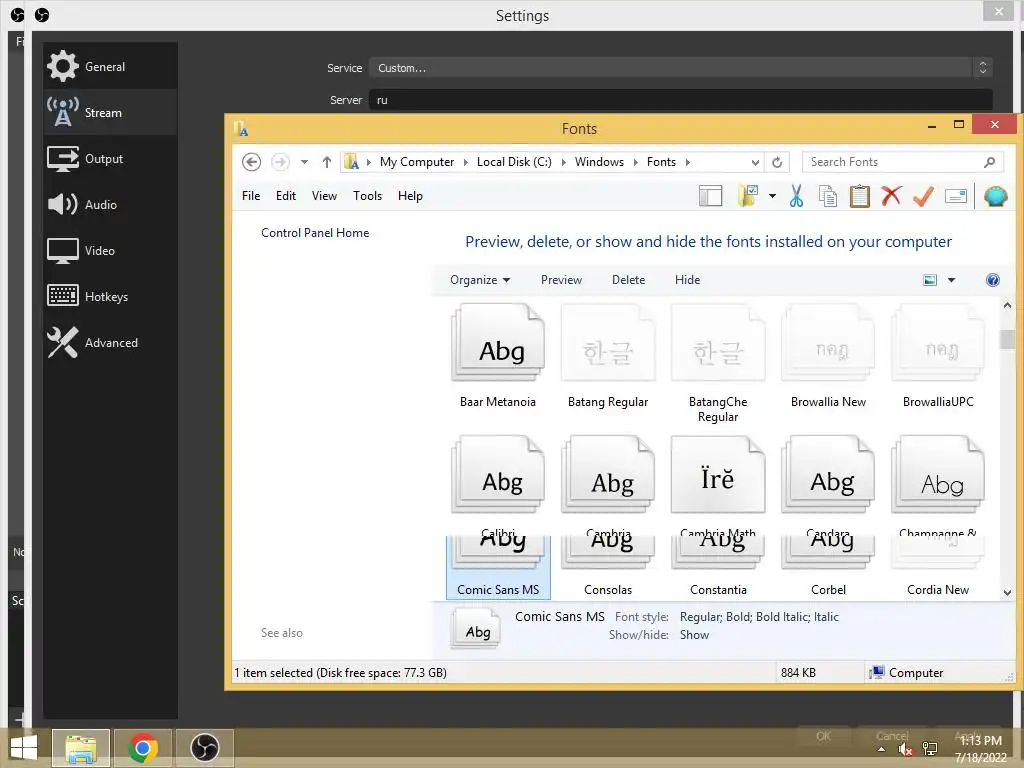
Task: Open the Hotkeys settings section
Action: (x=110, y=296)
